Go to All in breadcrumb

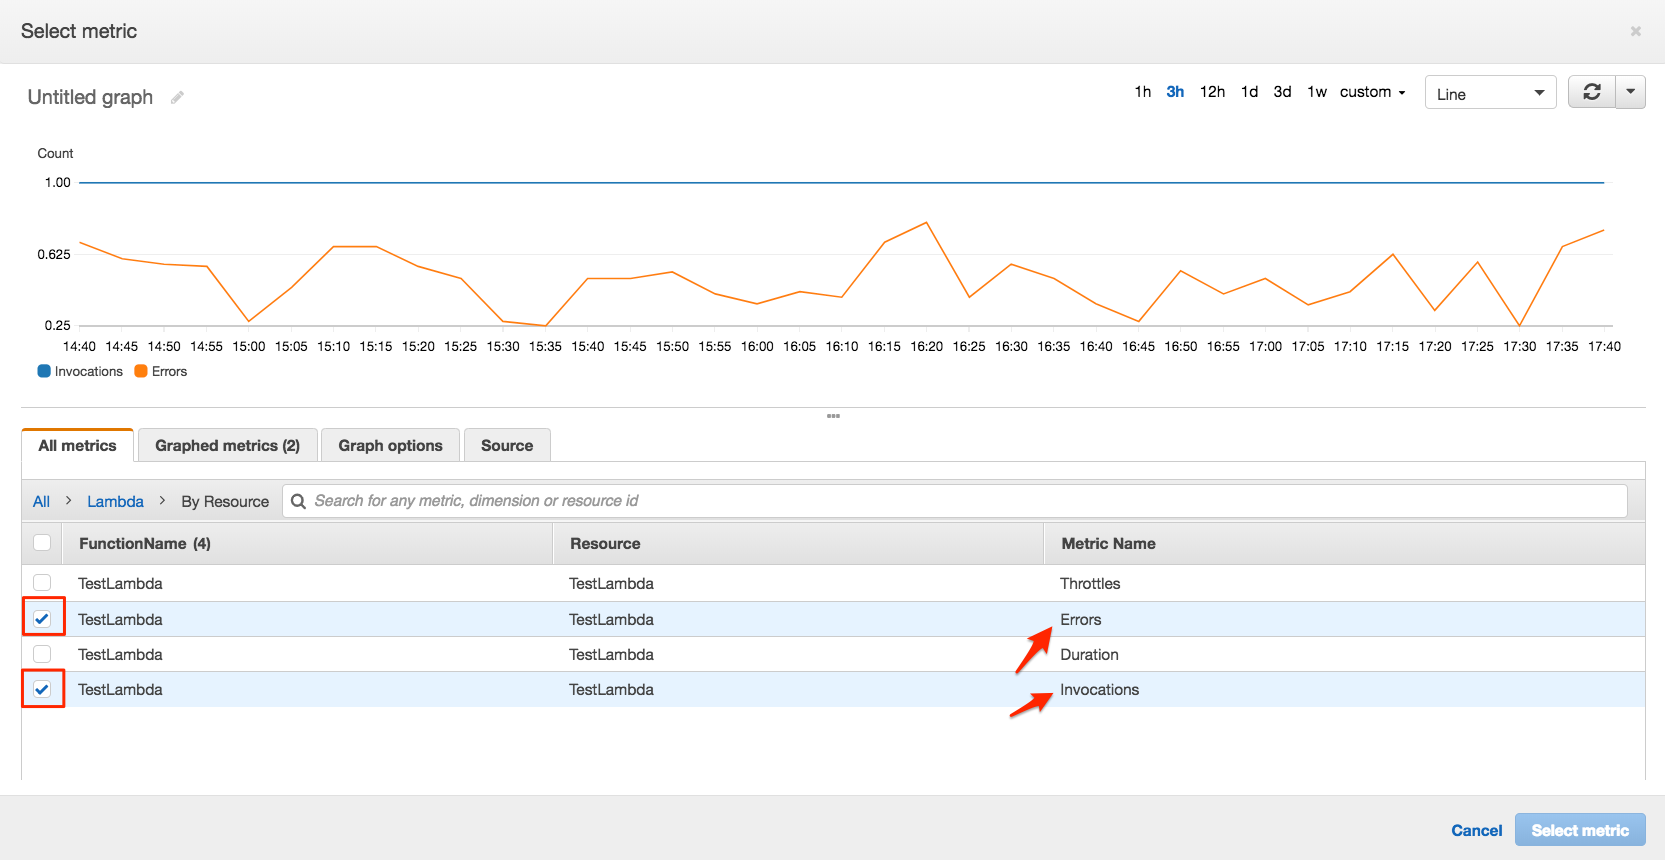click(41, 501)
